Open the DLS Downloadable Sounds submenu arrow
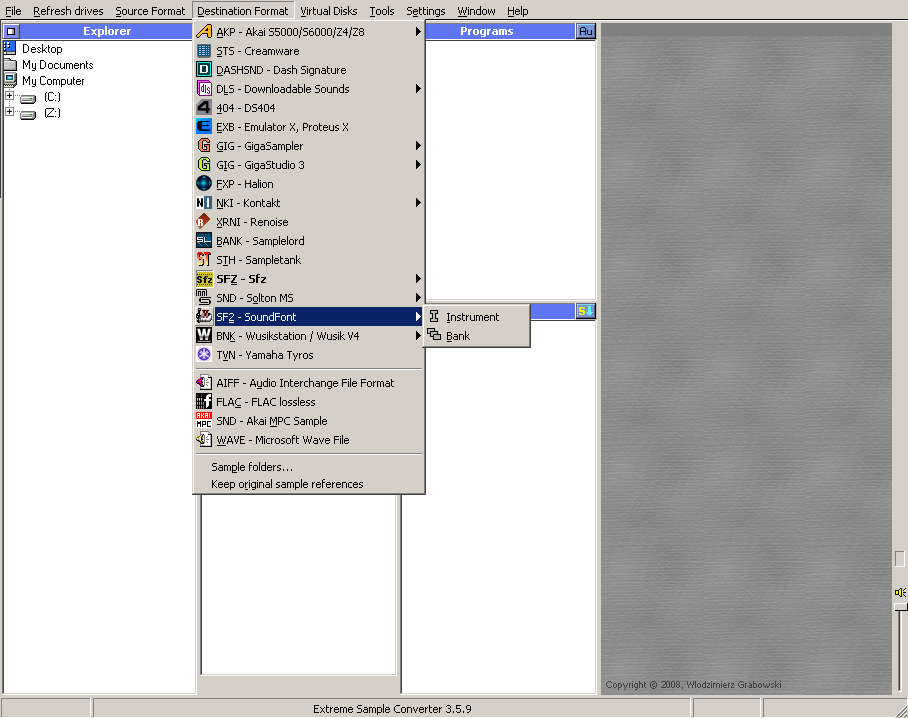The image size is (908, 718). (x=418, y=89)
